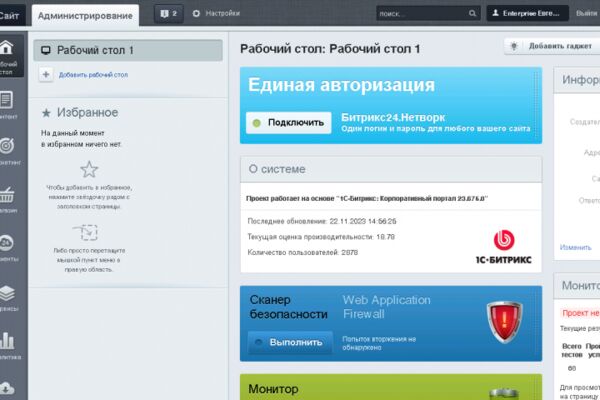Select Рабочий стол 1 in the left panel
600x400 pixels.
[128, 50]
